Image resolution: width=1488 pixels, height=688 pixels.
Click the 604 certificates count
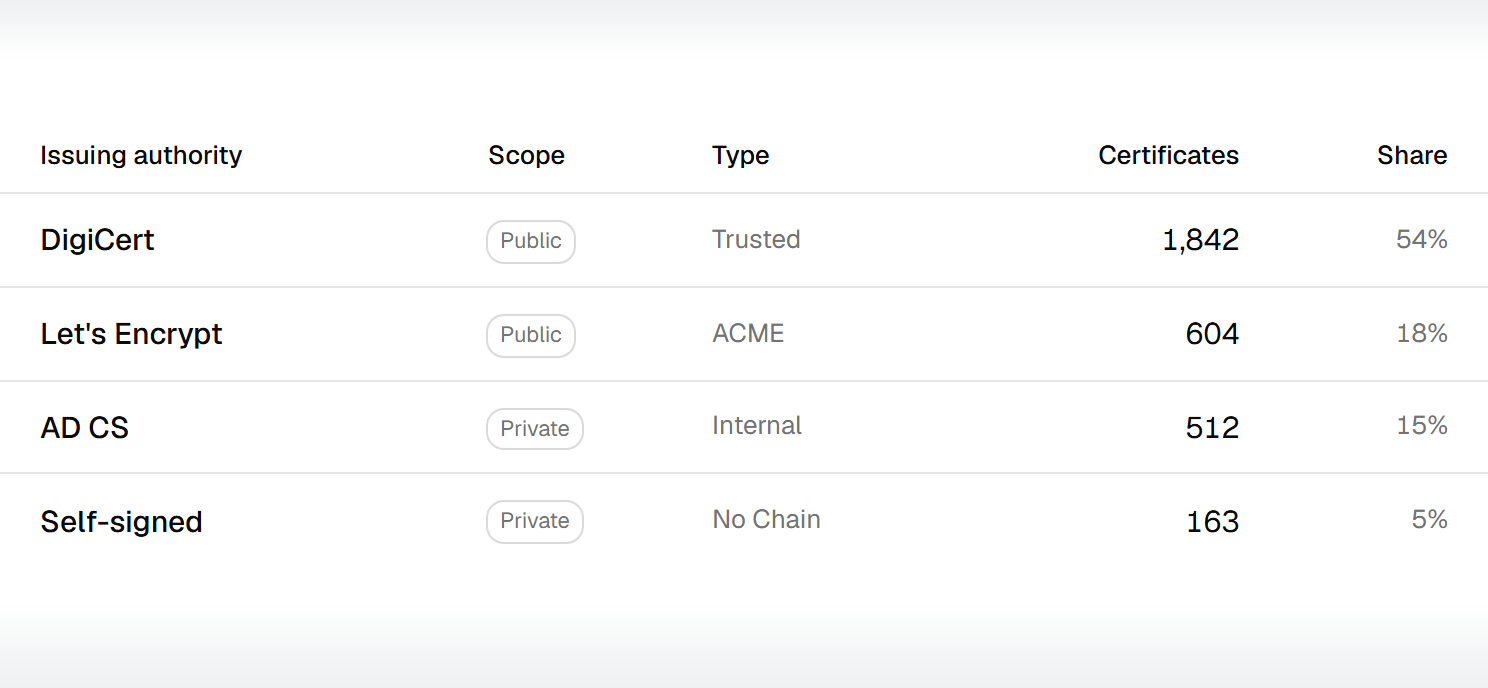[1212, 334]
